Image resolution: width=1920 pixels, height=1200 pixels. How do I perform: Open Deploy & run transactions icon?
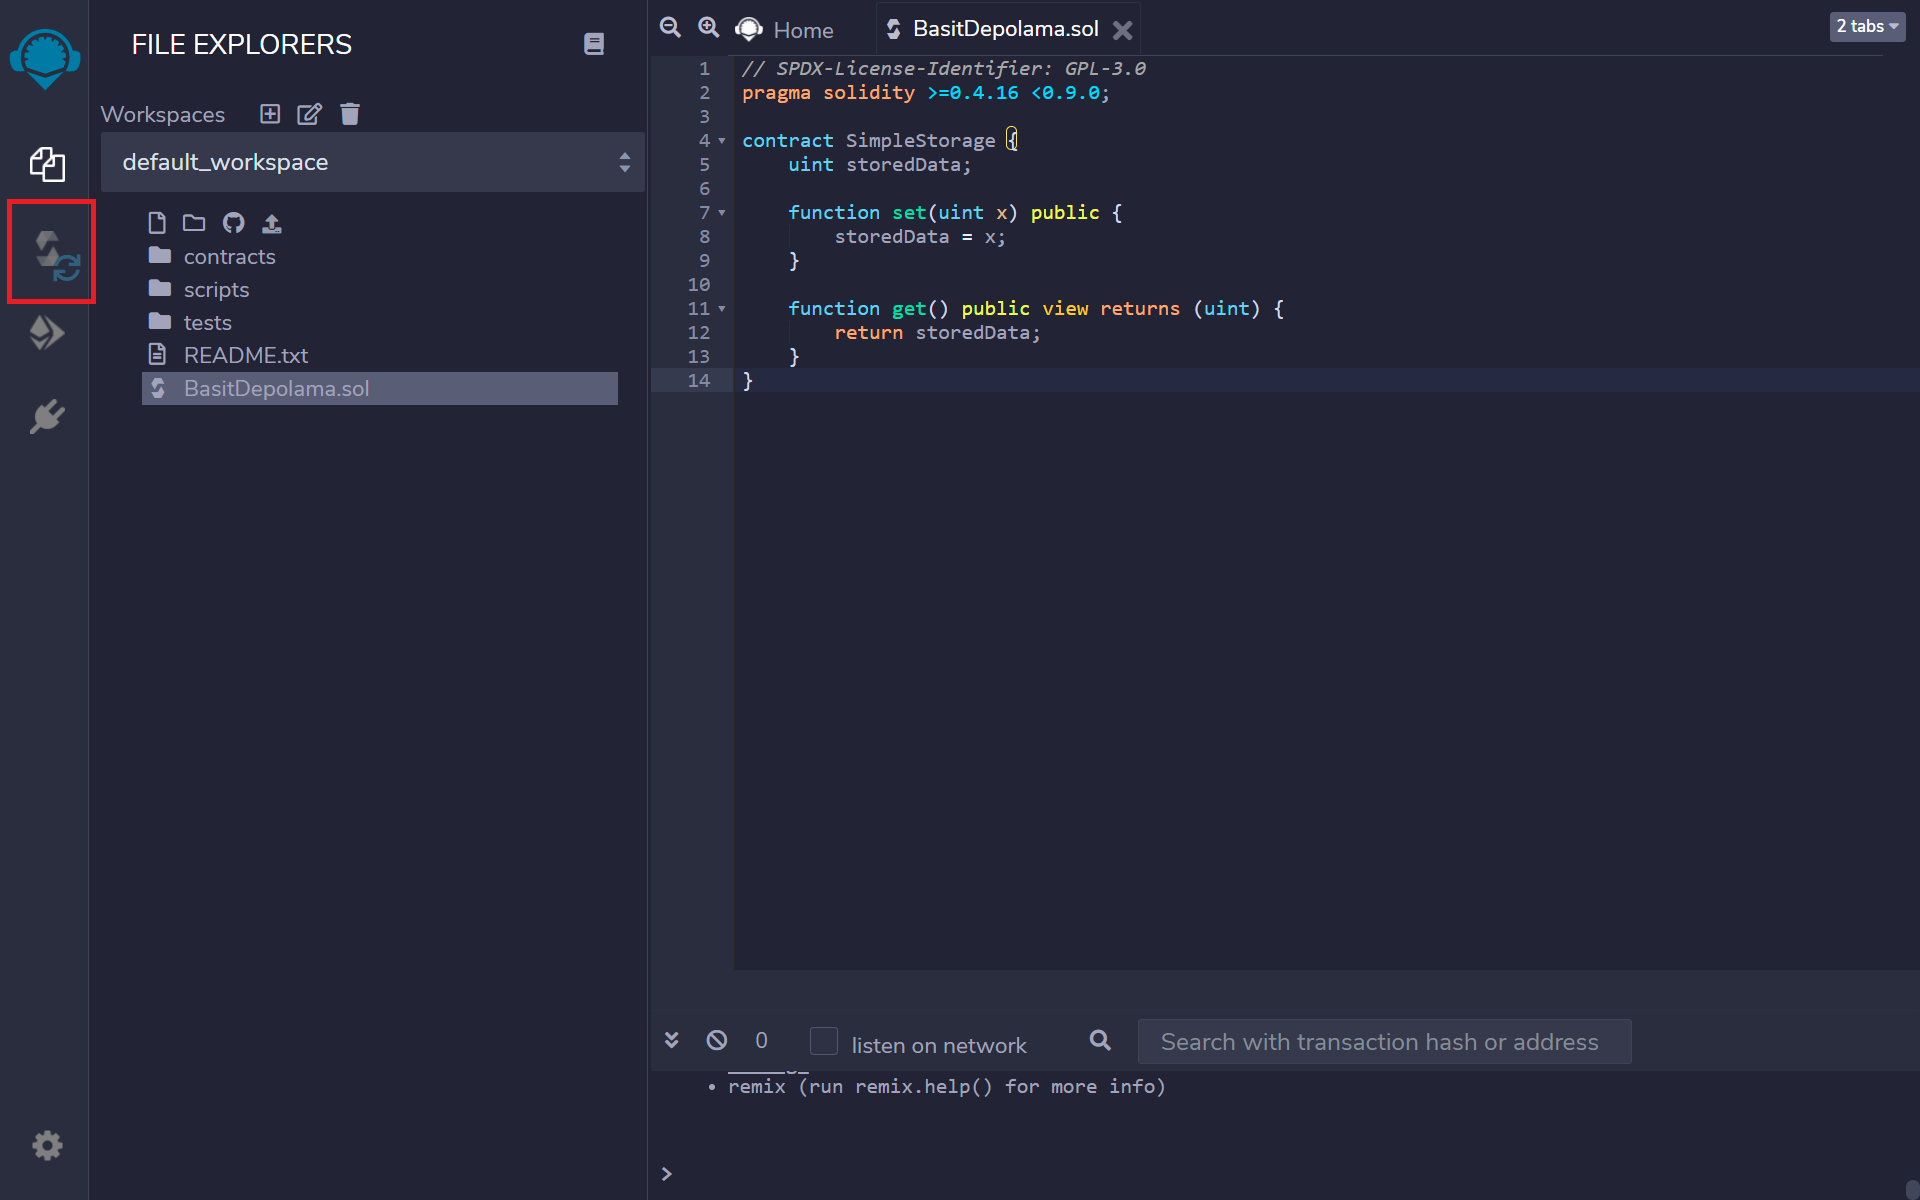coord(47,333)
